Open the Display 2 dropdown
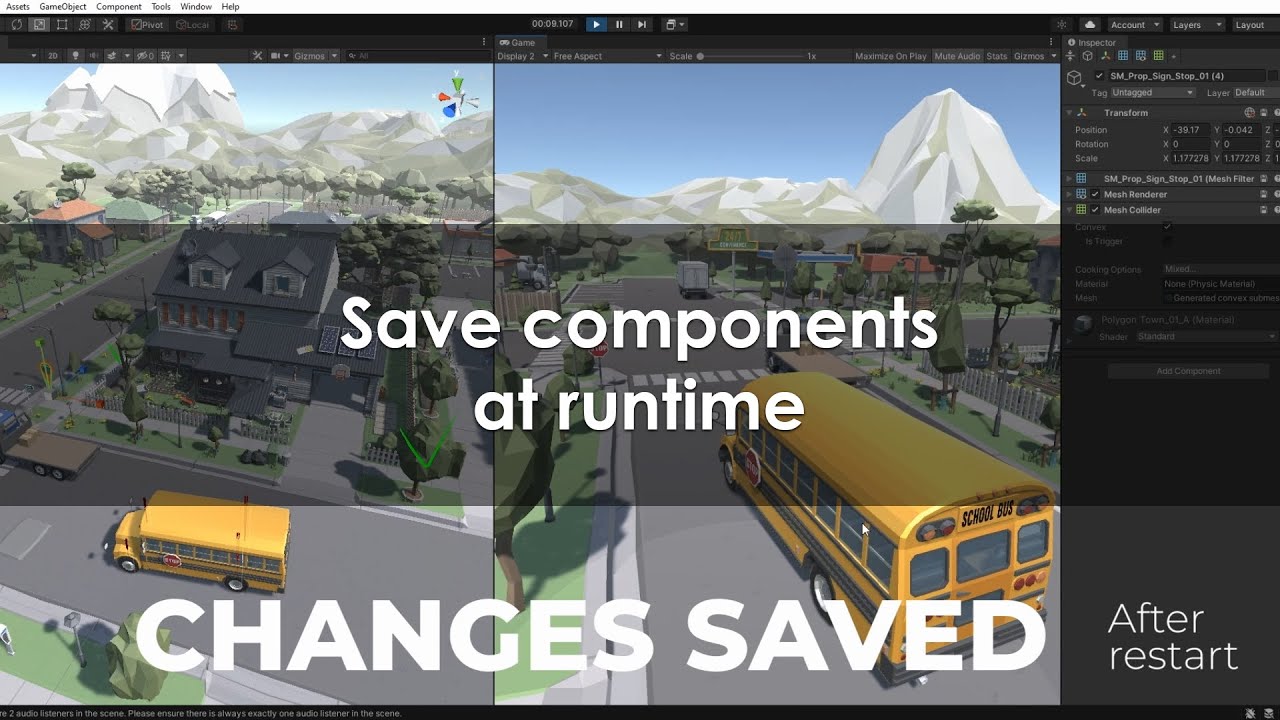 click(x=522, y=56)
